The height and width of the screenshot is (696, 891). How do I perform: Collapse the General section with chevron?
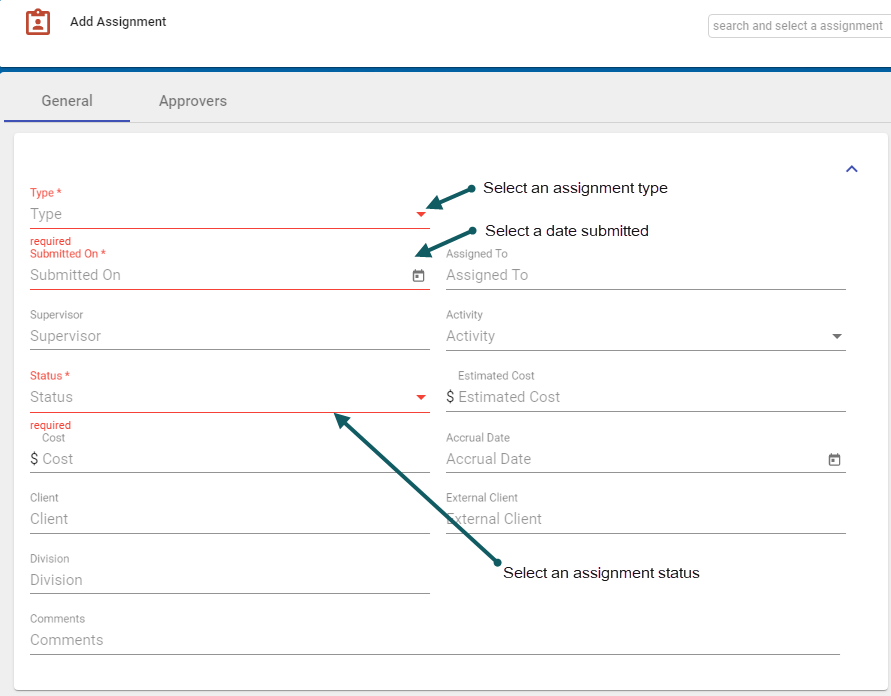click(852, 169)
